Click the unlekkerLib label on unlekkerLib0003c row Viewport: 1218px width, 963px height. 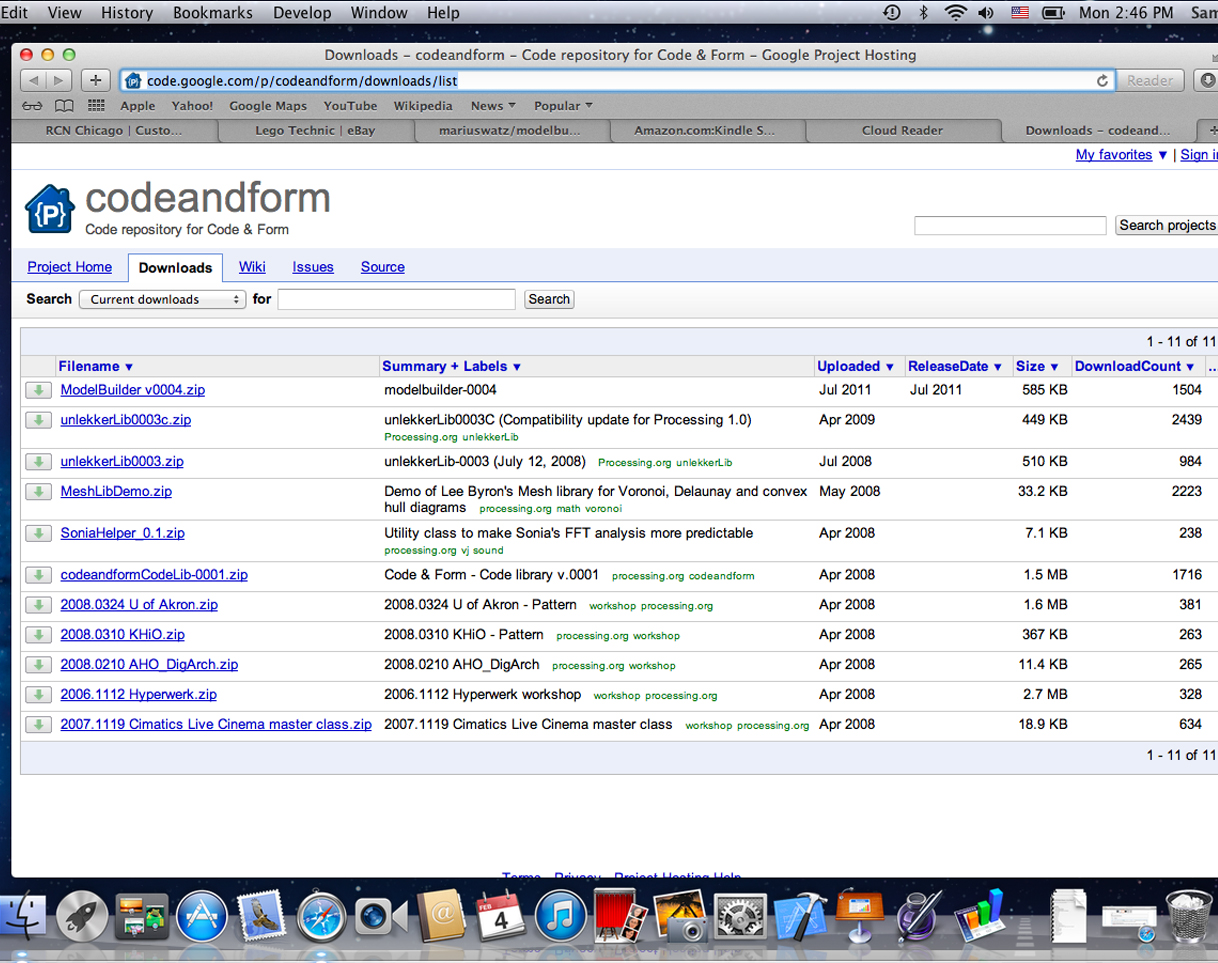point(490,437)
